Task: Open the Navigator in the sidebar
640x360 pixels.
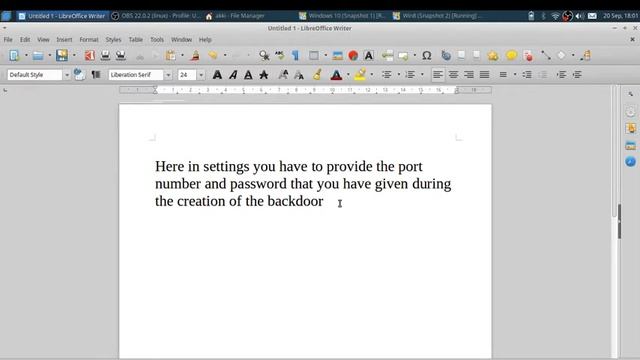Action: point(630,162)
